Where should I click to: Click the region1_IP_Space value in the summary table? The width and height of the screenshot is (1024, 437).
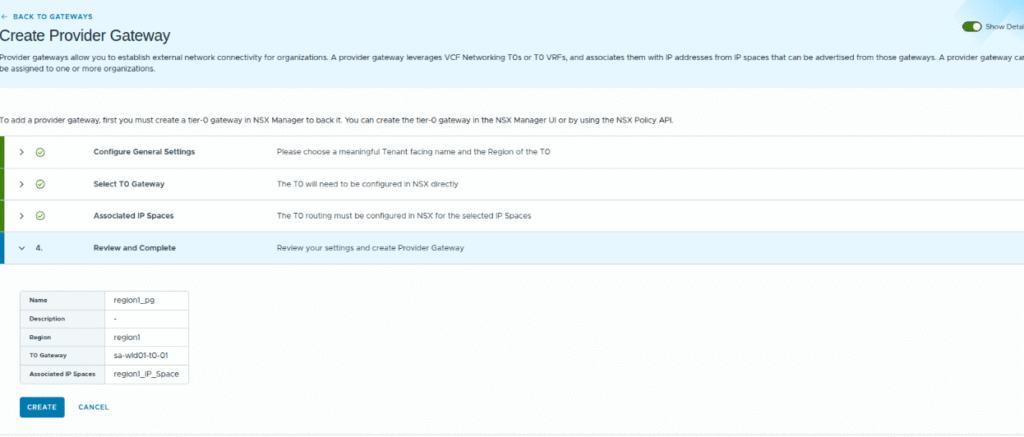click(x=147, y=374)
